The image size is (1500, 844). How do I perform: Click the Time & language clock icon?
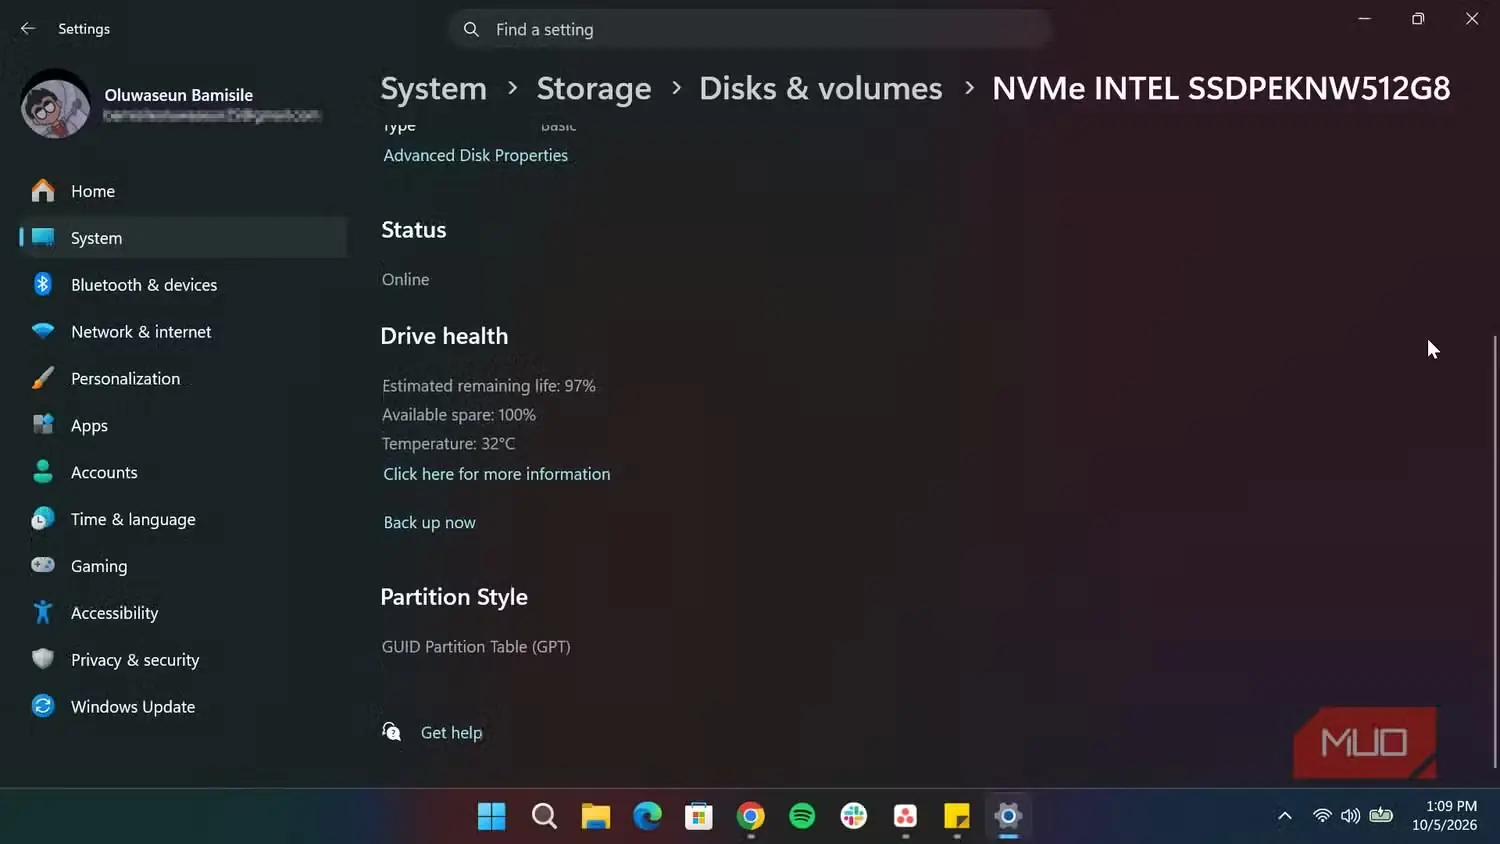pos(43,519)
